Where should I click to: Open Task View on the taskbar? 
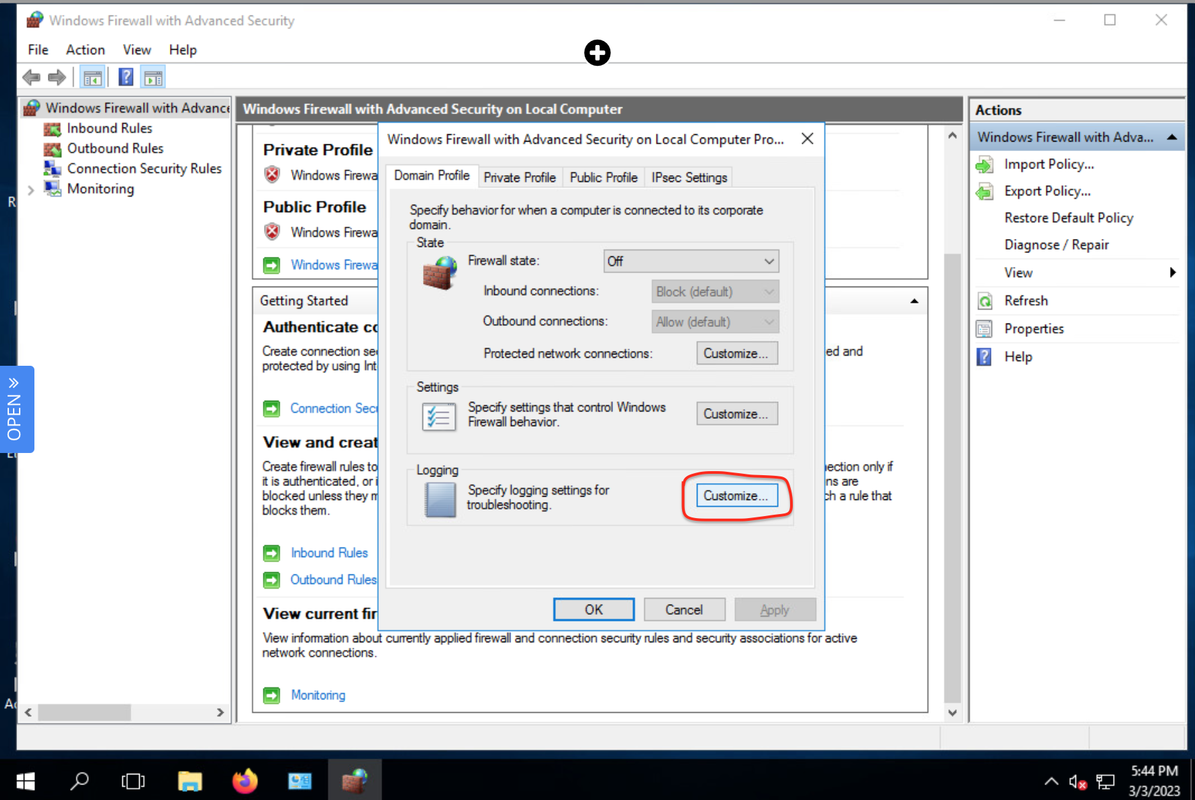point(133,781)
